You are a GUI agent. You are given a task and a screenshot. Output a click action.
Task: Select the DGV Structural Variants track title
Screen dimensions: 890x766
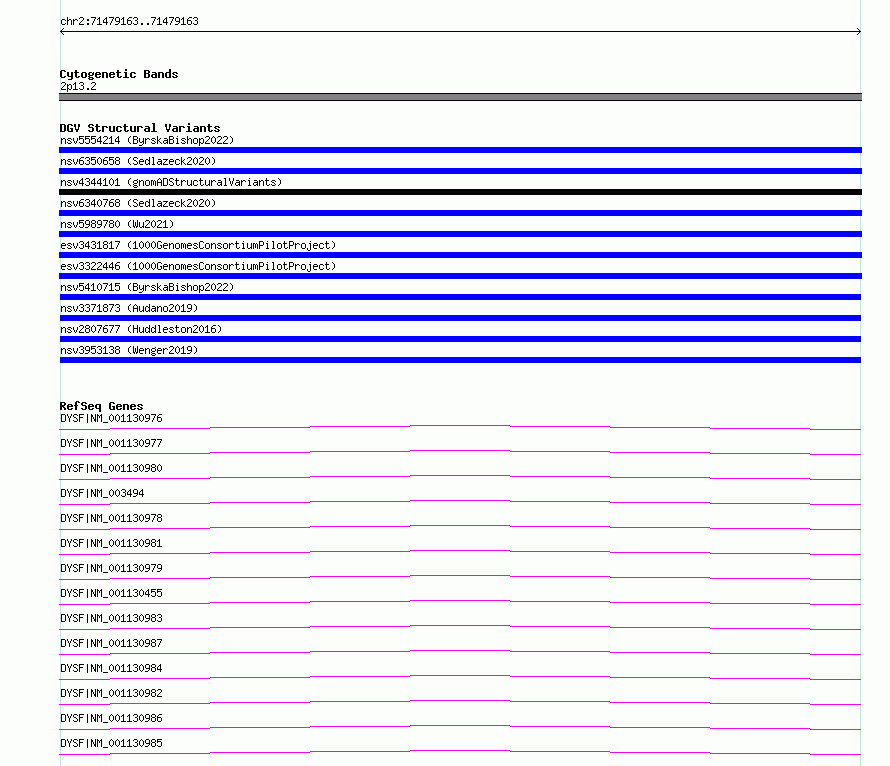[140, 128]
